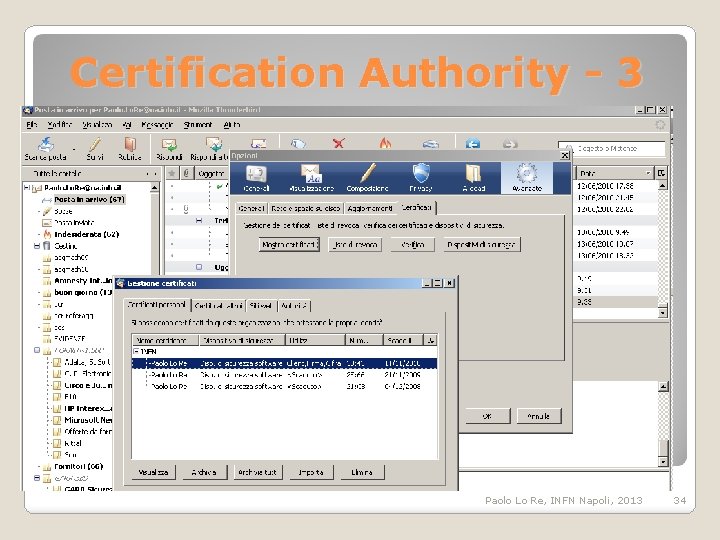Open the Strumenti menu

pos(197,124)
